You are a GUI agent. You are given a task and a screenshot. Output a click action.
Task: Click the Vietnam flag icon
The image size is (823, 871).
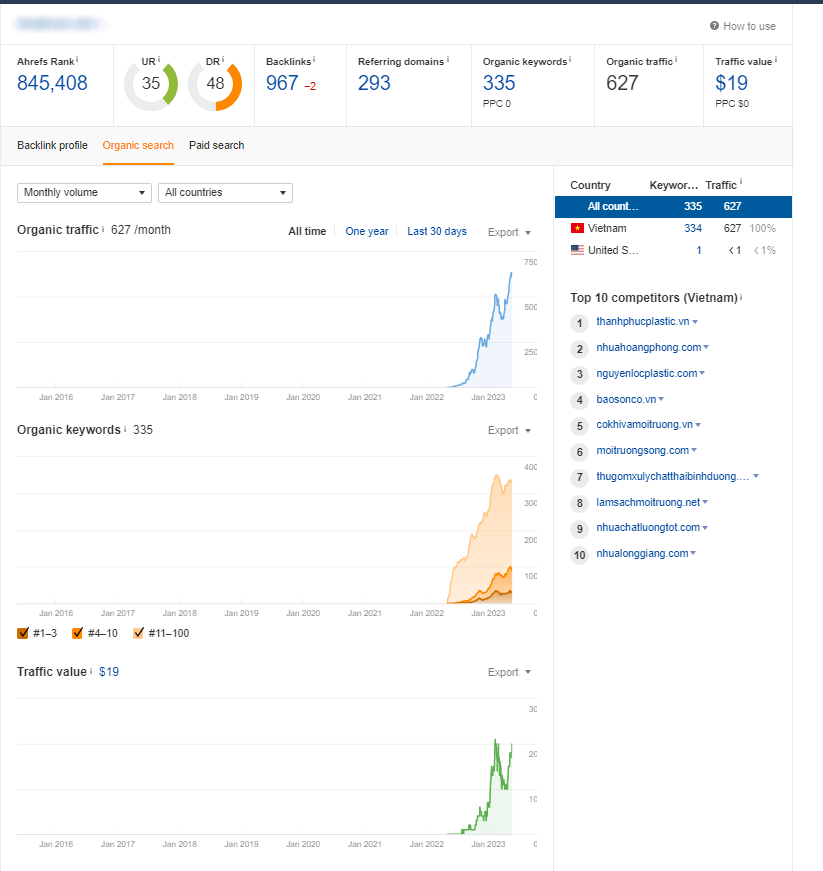click(577, 229)
